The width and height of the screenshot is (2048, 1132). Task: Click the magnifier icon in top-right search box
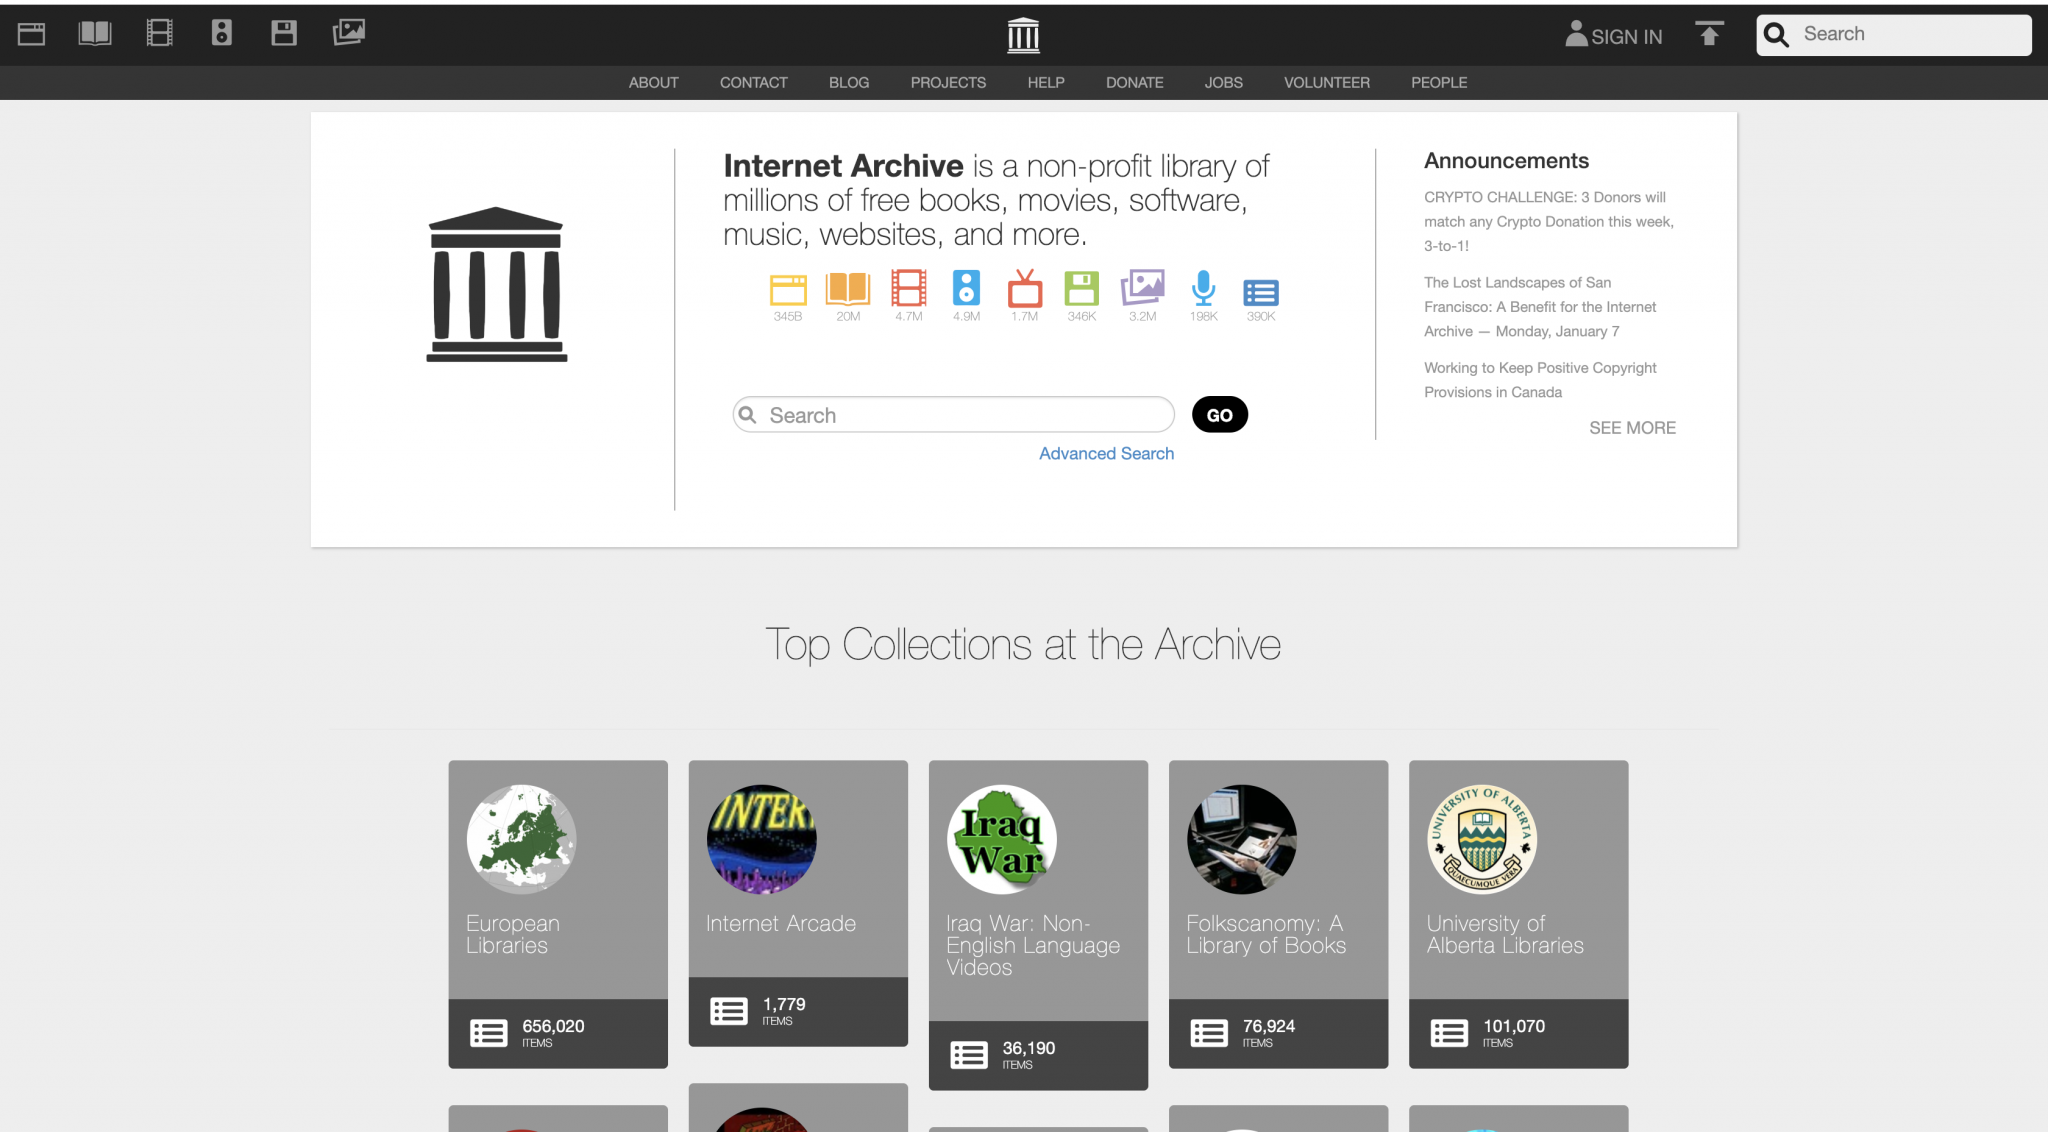[x=1776, y=35]
